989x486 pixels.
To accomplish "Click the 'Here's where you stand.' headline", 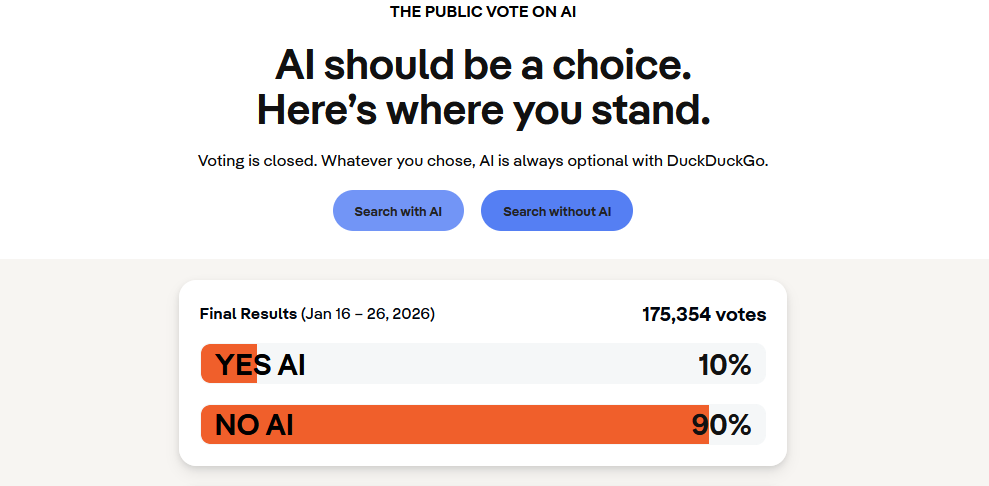I will coord(483,109).
